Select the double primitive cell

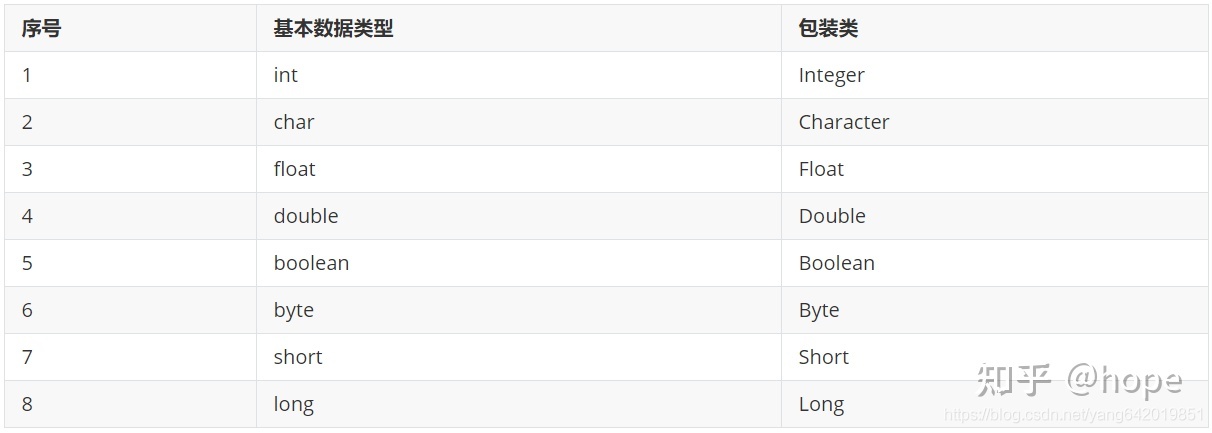pos(306,216)
